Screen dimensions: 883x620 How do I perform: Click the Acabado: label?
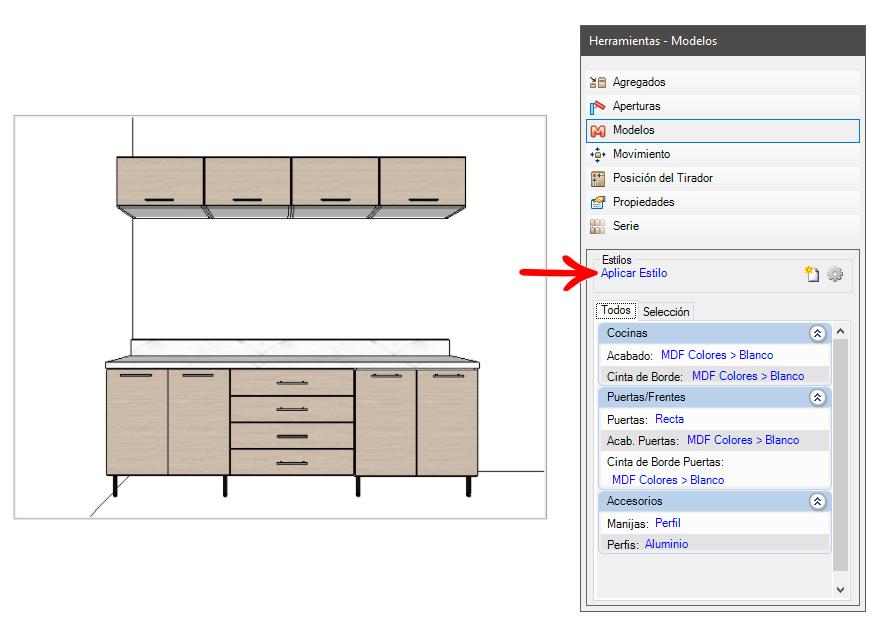coord(630,356)
